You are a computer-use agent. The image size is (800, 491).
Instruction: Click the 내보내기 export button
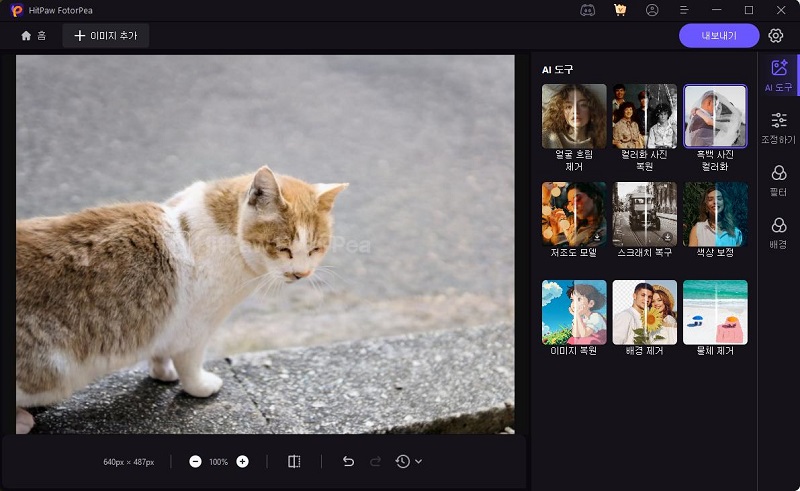point(718,36)
